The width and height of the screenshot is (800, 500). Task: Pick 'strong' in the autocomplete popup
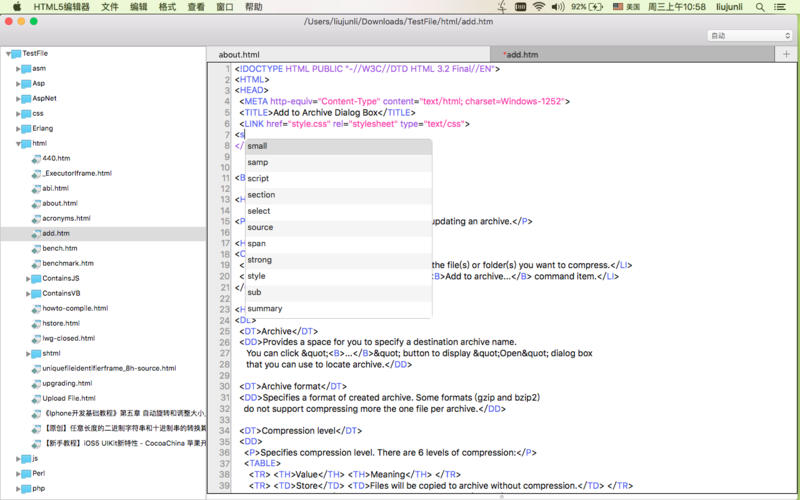click(259, 260)
